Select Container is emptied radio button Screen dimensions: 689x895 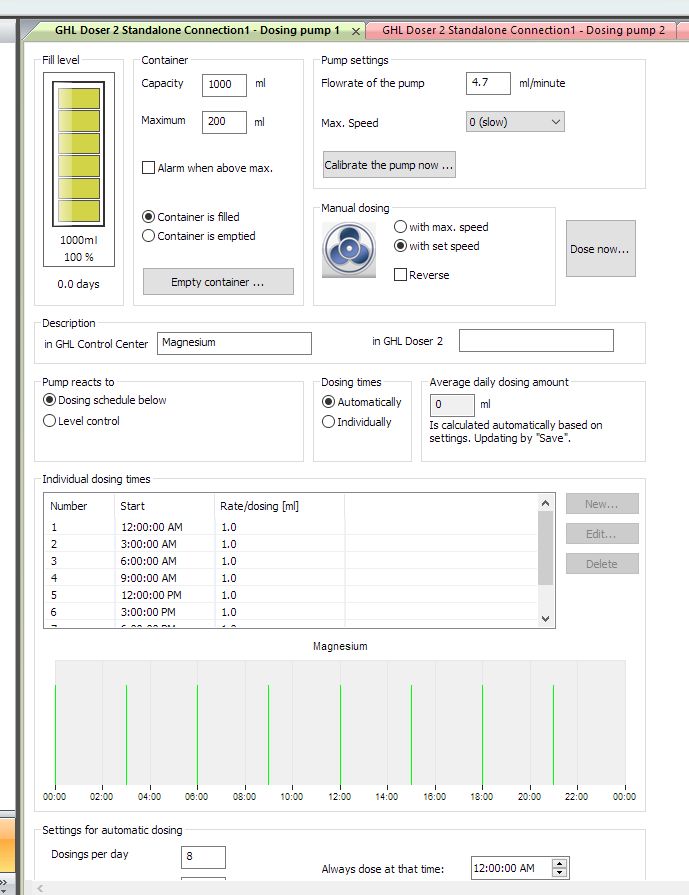pyautogui.click(x=148, y=236)
